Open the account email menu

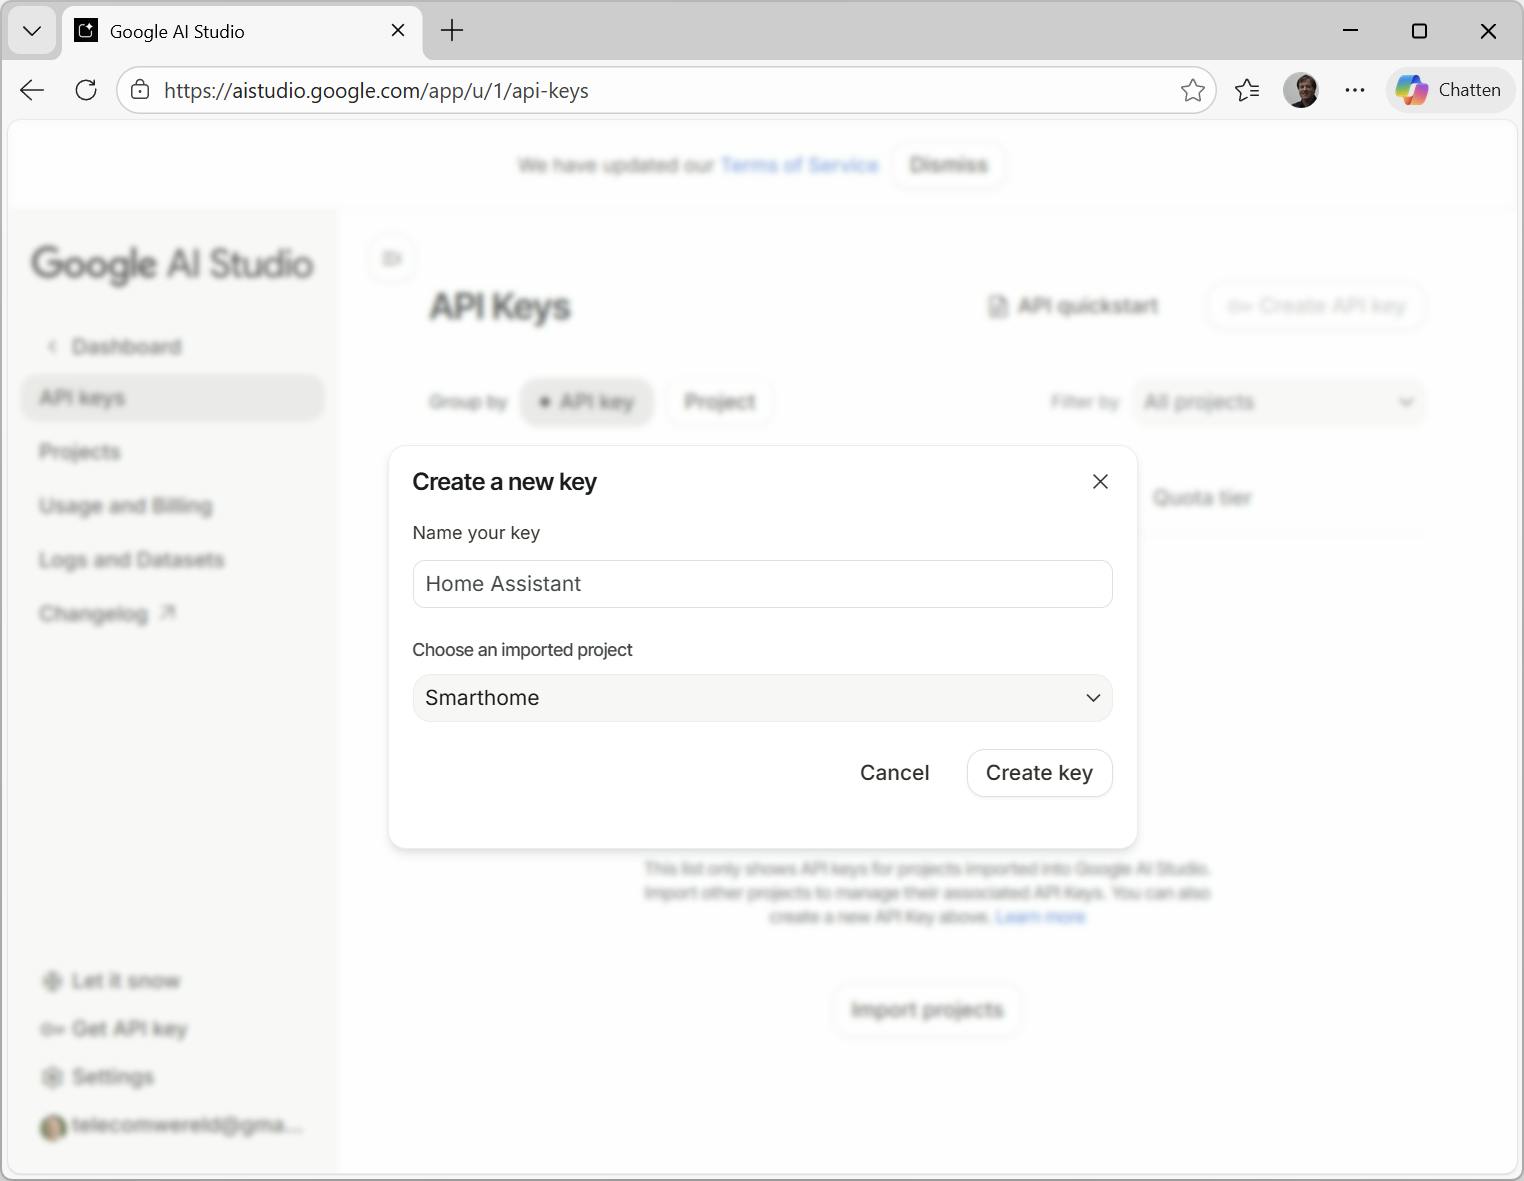[171, 1126]
